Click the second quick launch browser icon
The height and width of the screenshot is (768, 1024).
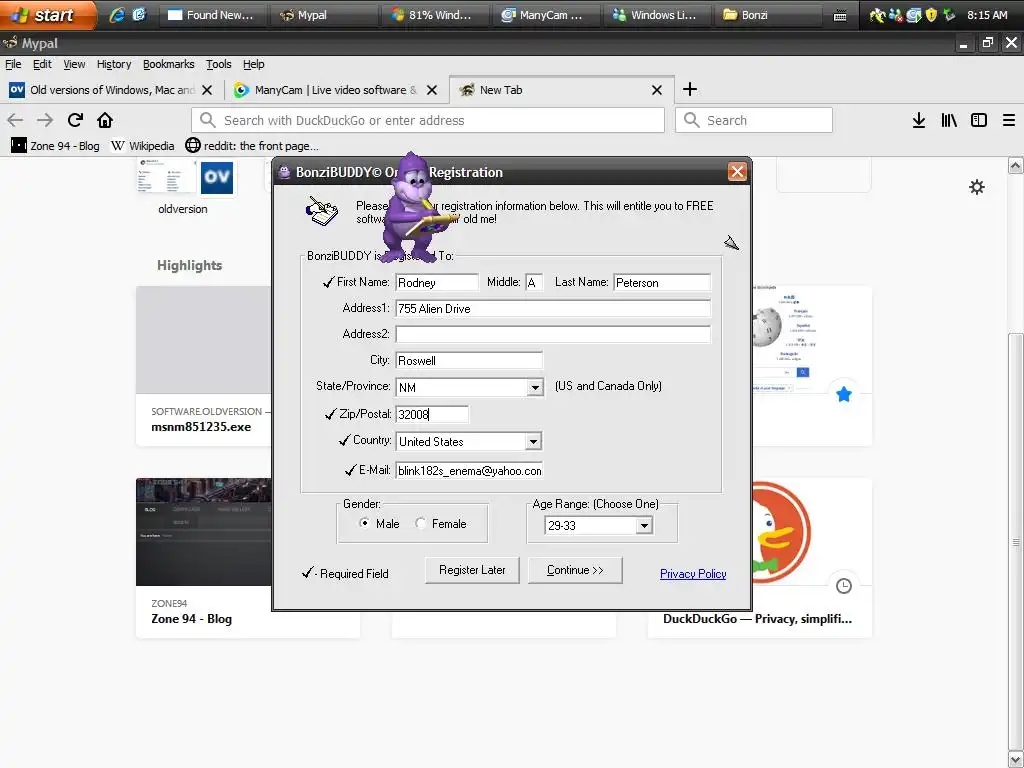(x=139, y=14)
